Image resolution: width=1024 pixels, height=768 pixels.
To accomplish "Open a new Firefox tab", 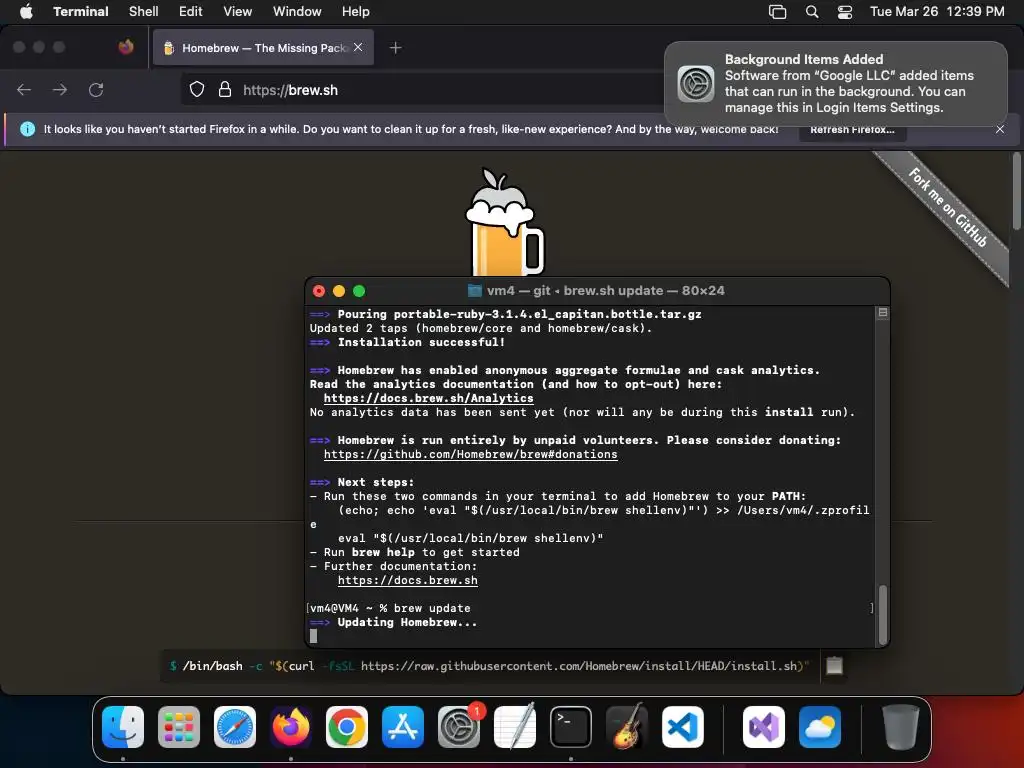I will coord(395,48).
